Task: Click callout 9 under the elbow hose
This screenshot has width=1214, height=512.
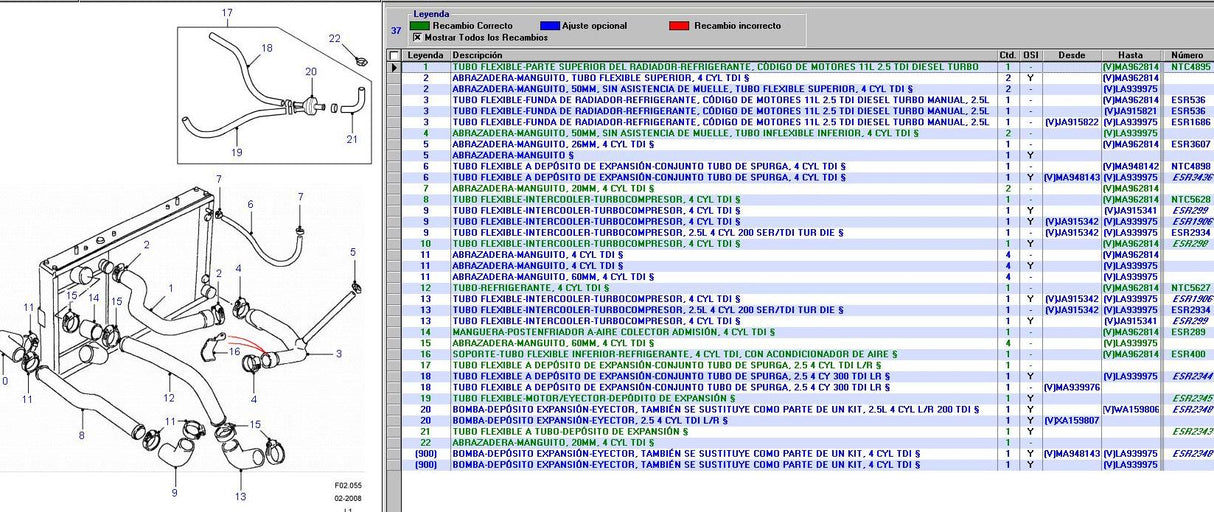Action: [173, 491]
